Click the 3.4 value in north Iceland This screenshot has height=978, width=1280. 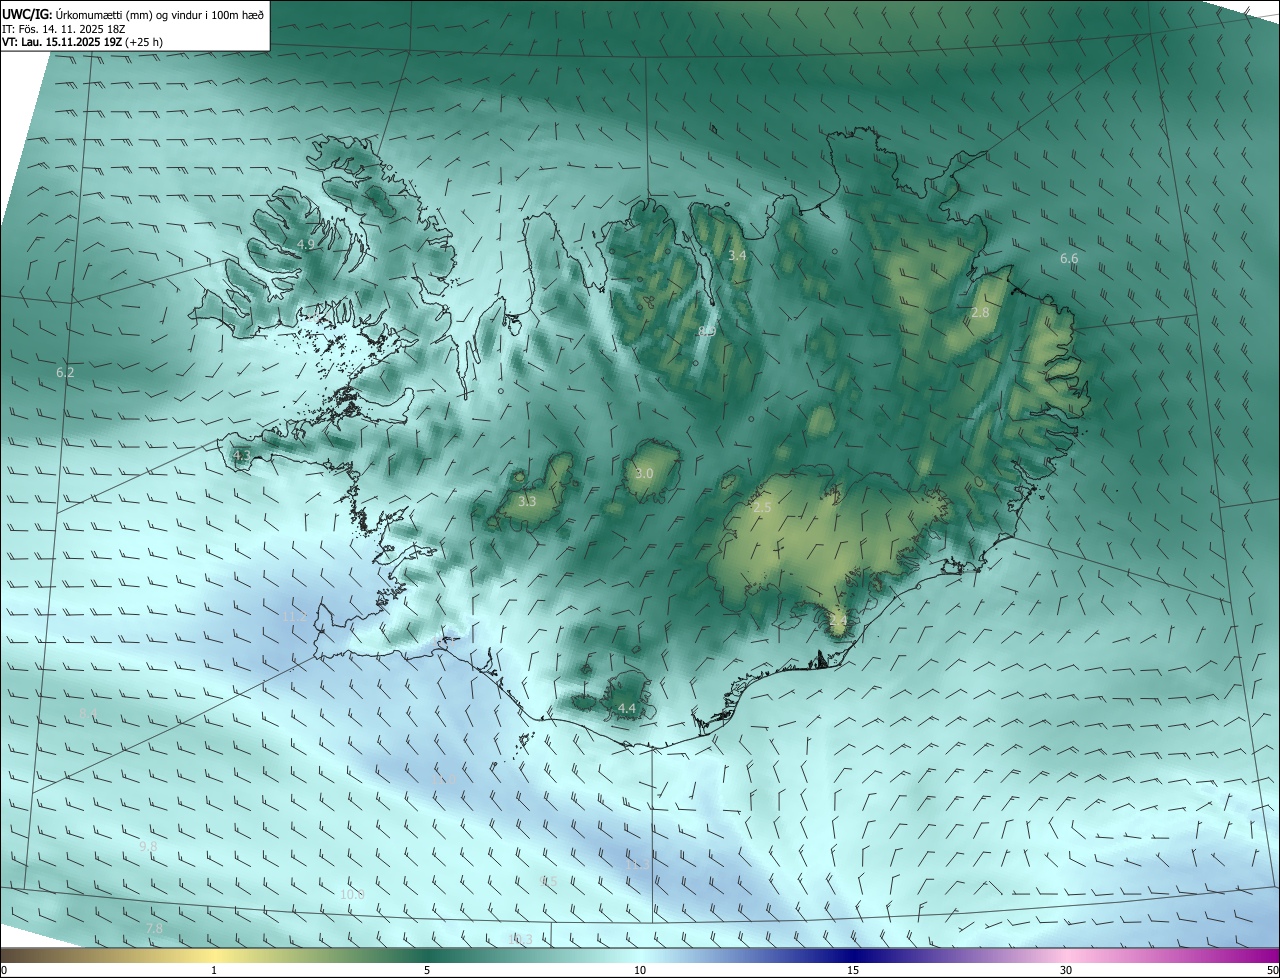[x=737, y=256]
